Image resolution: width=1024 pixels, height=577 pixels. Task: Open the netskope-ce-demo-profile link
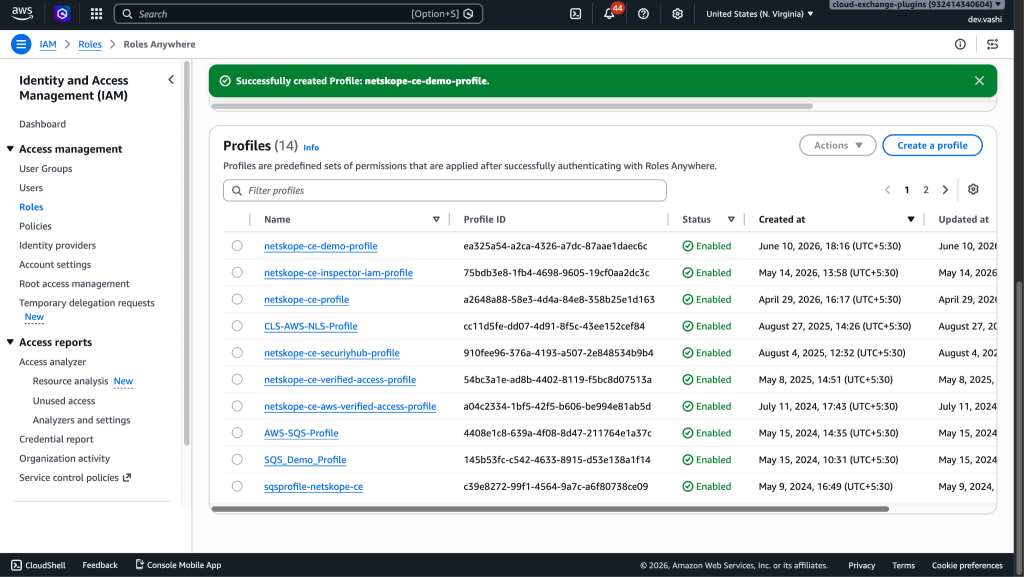pyautogui.click(x=321, y=246)
